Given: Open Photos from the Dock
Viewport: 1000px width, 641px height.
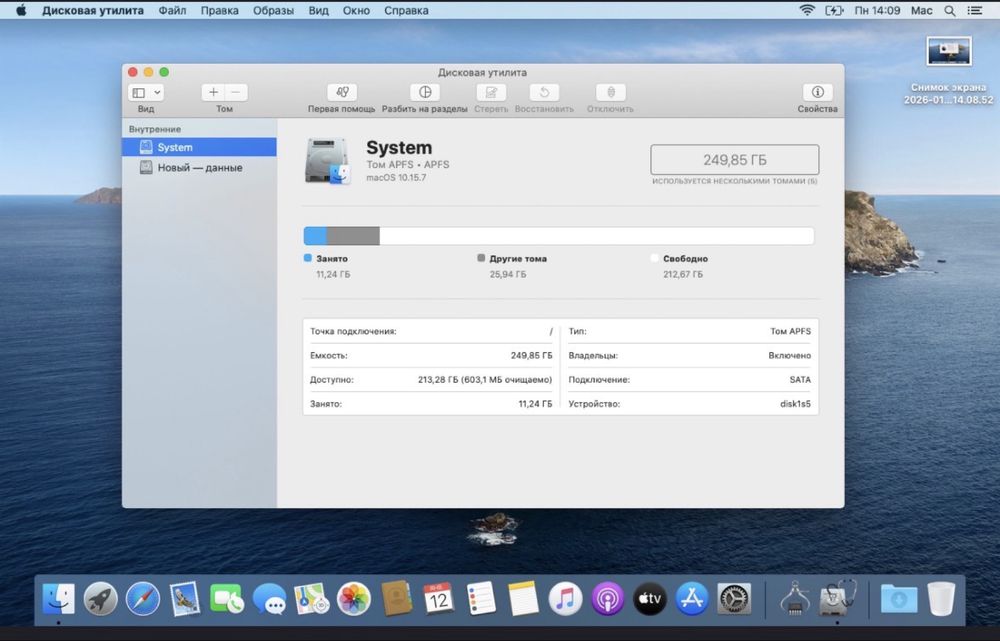Looking at the screenshot, I should coord(353,599).
